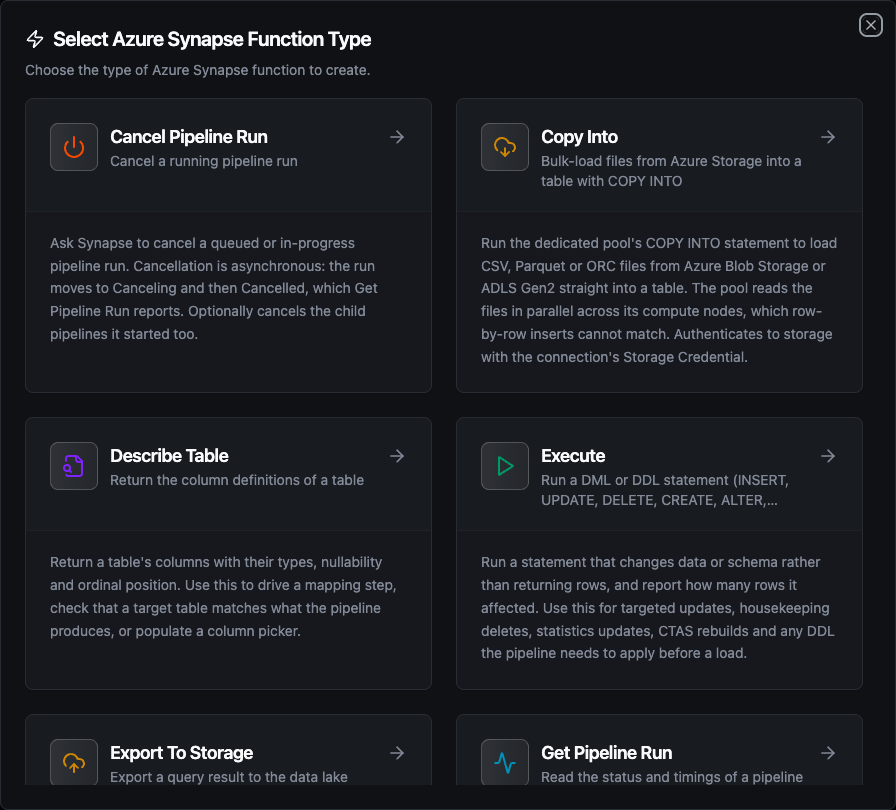This screenshot has width=896, height=810.
Task: Click the 'Ask Synapse to cancel a queued' description
Action: [x=214, y=288]
